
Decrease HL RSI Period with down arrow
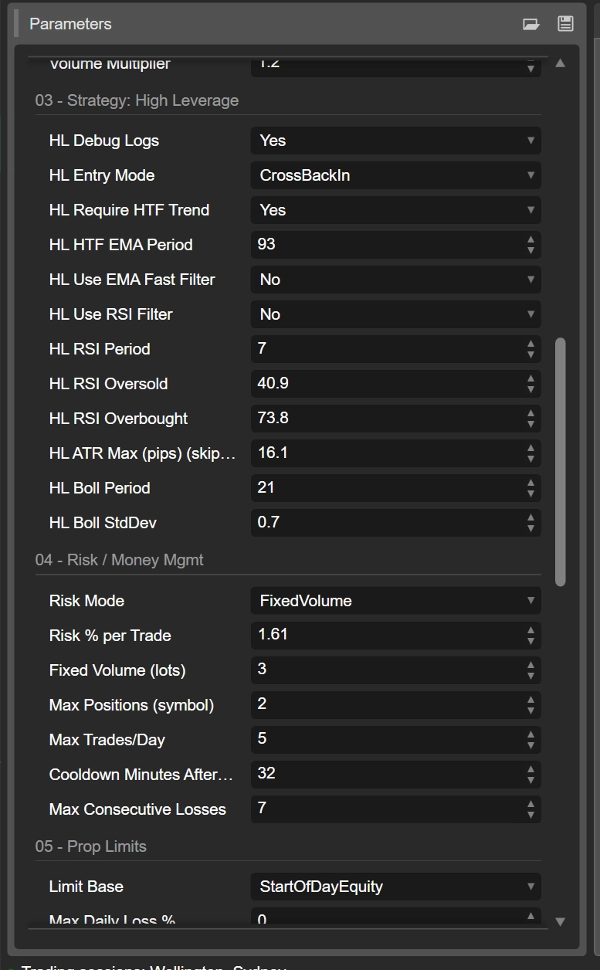click(531, 354)
